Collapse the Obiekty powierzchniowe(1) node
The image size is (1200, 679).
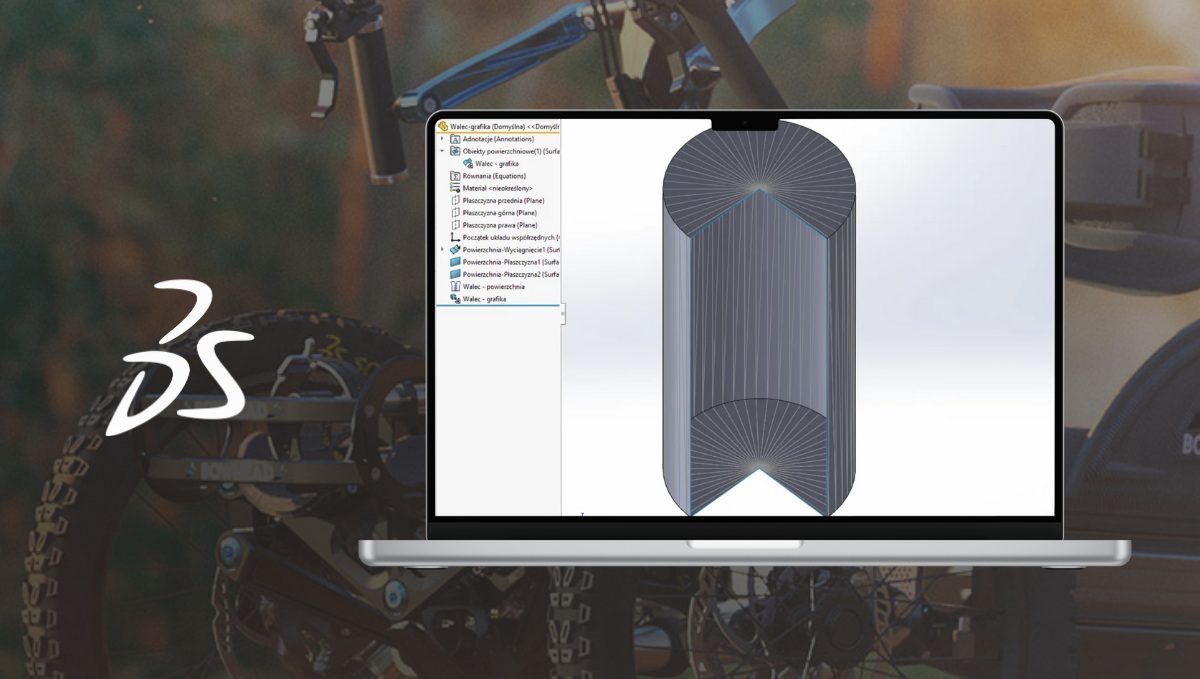tap(442, 151)
